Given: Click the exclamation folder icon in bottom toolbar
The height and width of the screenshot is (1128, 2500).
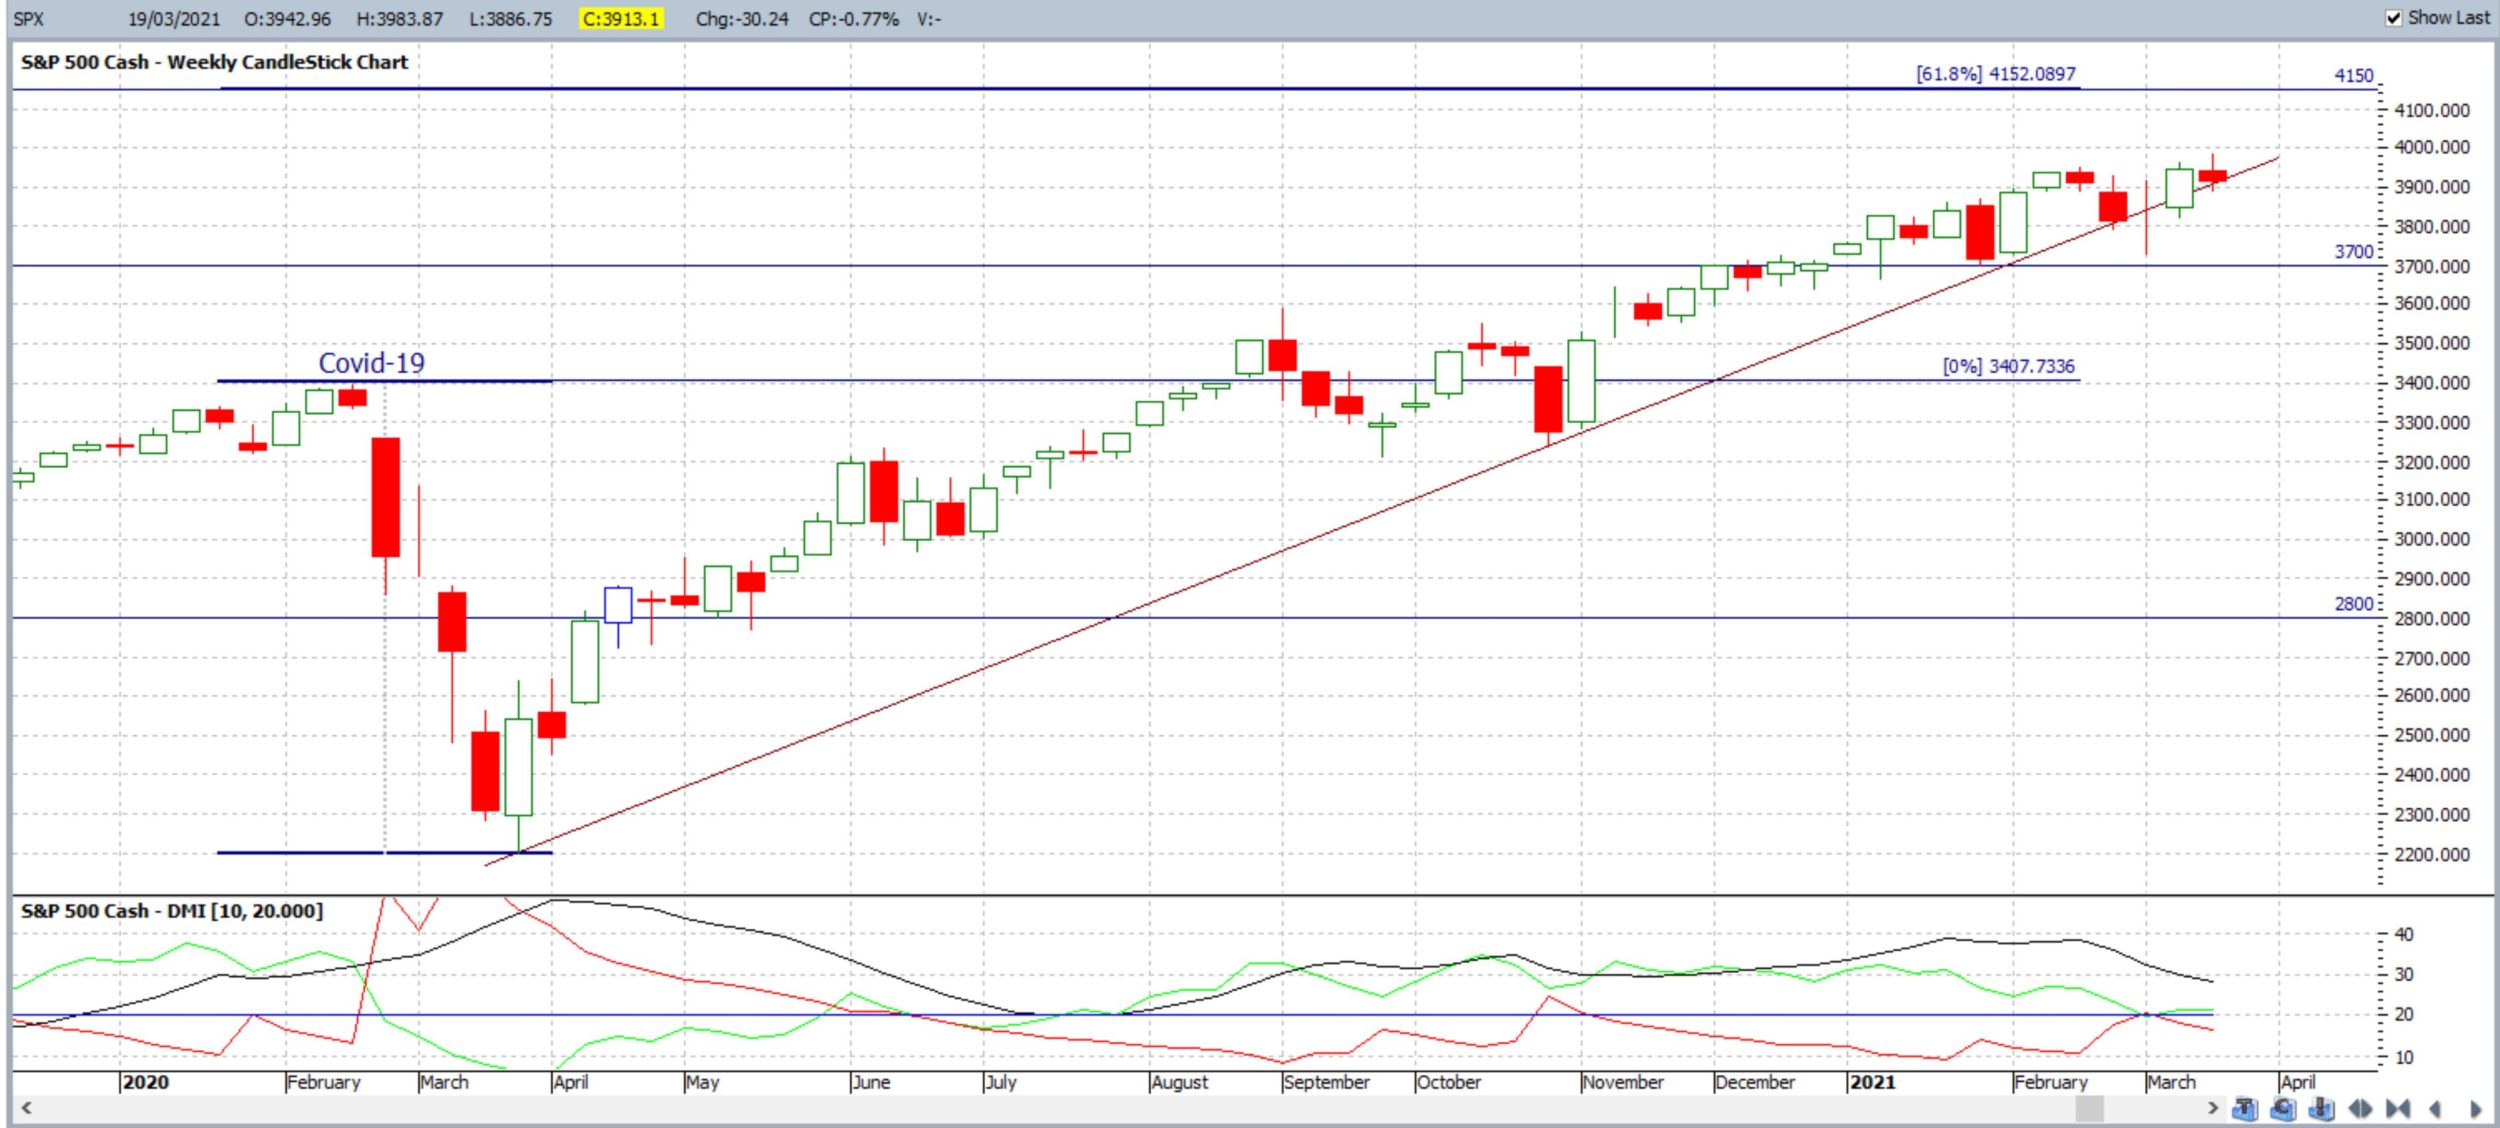Looking at the screenshot, I should [2321, 1109].
